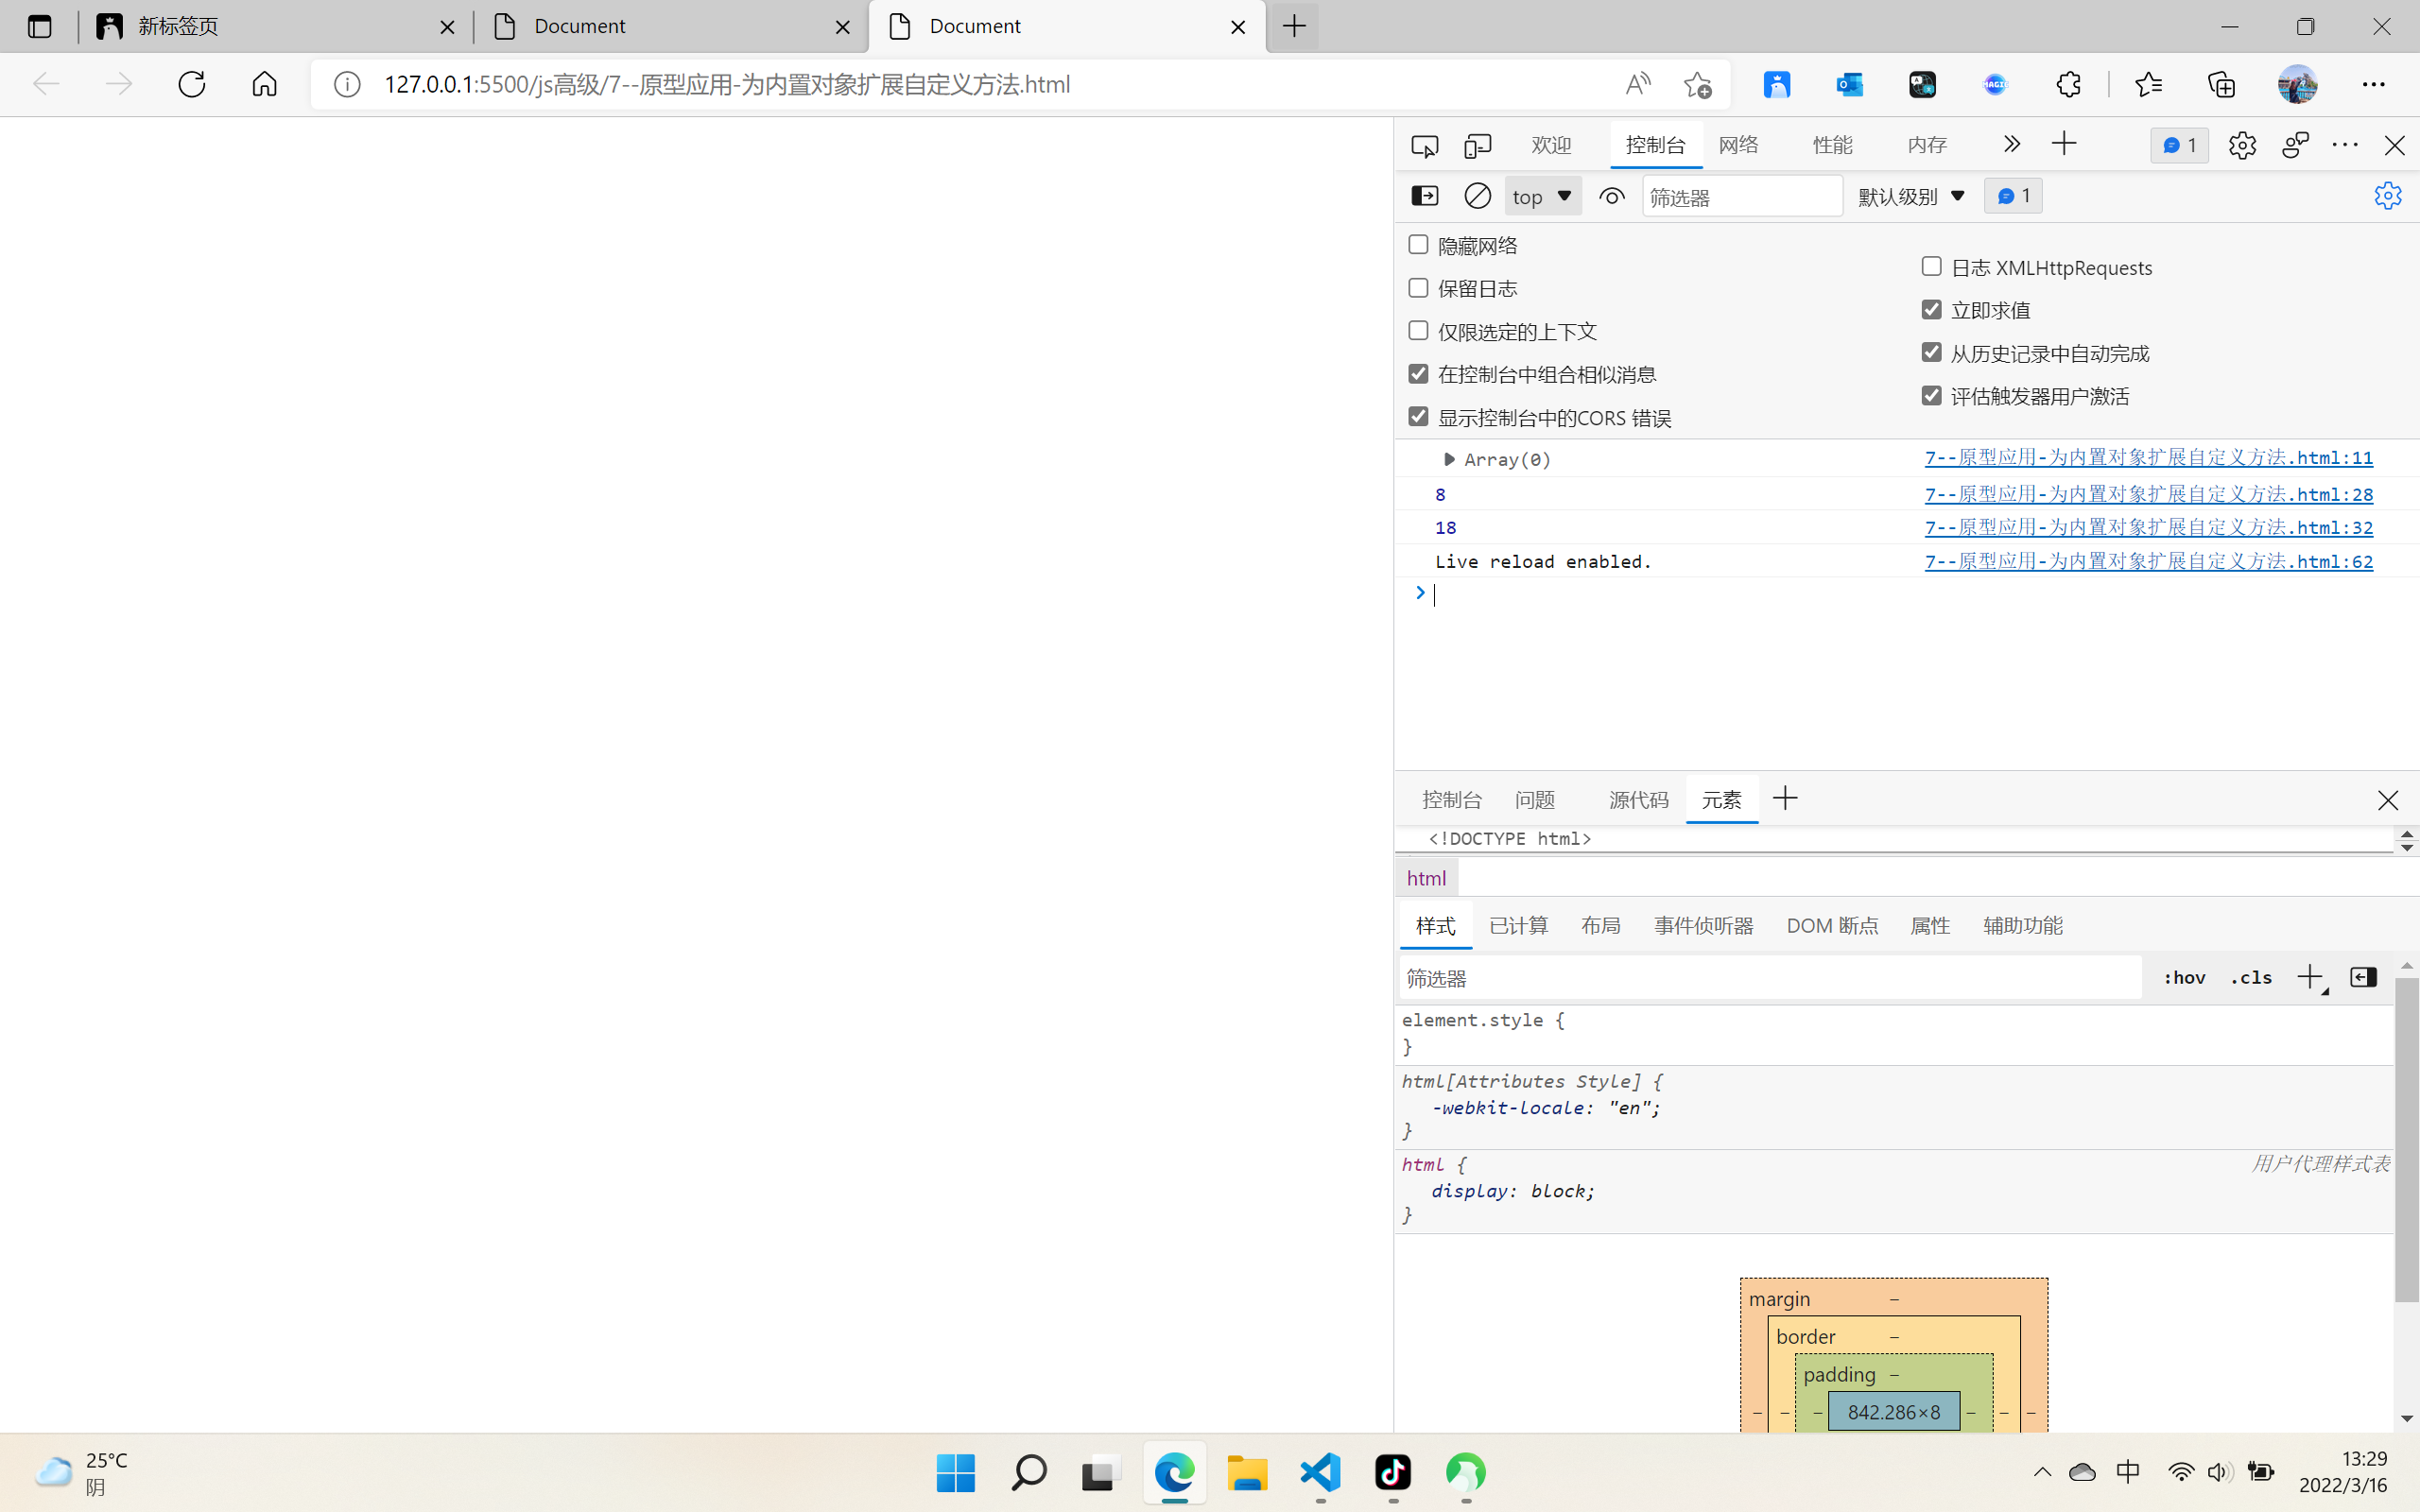
Task: Open the 已计算 styles tab
Action: [1518, 925]
